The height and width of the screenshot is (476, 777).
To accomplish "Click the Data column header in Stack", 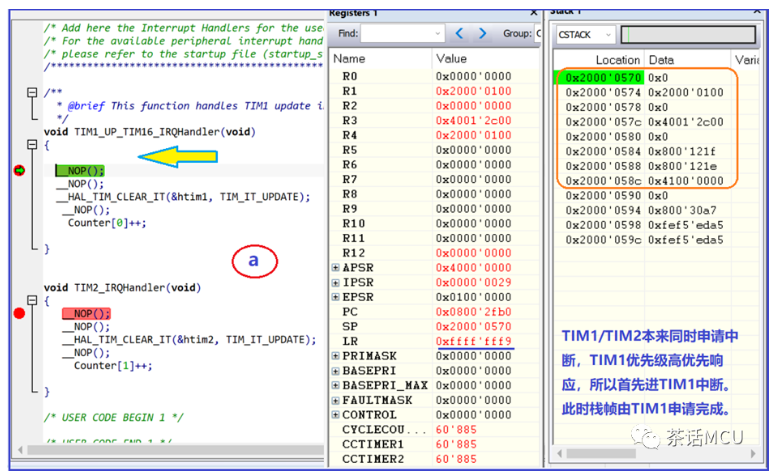I will pos(688,60).
